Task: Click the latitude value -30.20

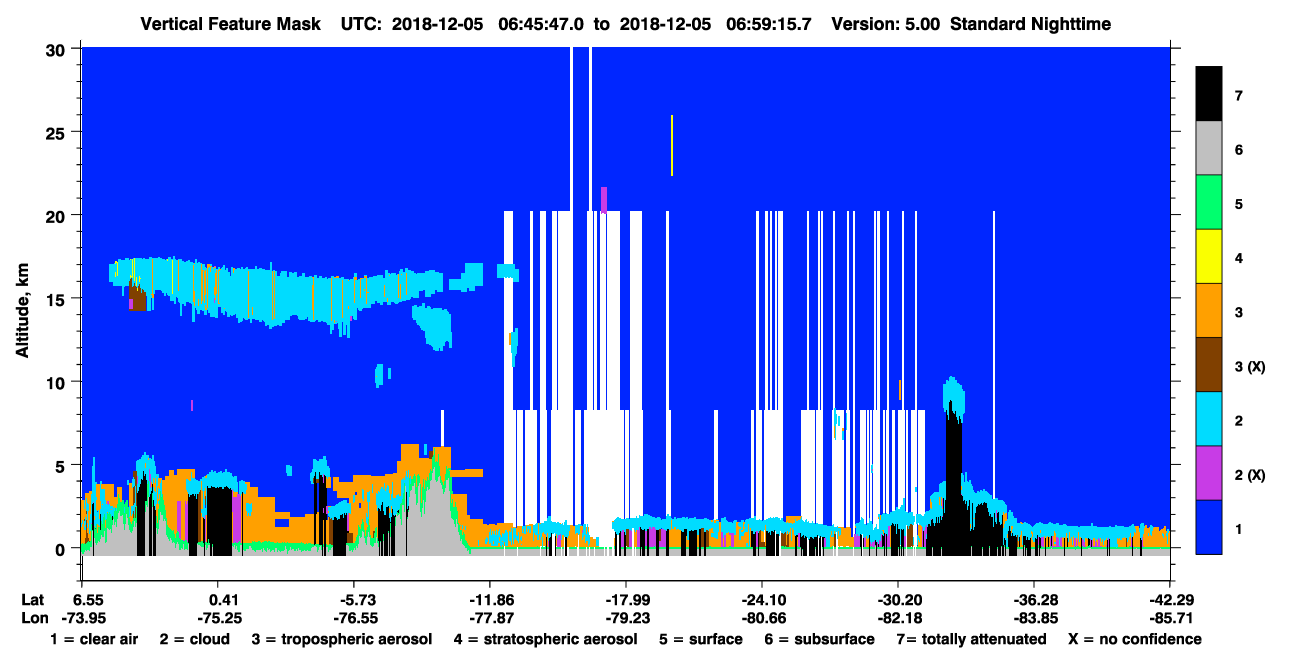Action: point(898,600)
